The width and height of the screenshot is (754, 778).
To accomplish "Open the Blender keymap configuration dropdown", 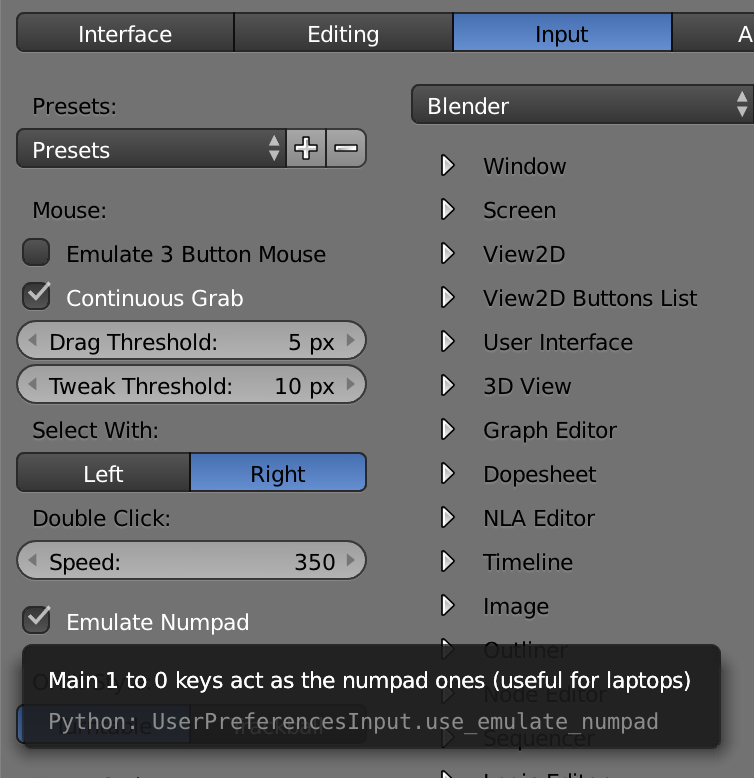I will point(581,105).
